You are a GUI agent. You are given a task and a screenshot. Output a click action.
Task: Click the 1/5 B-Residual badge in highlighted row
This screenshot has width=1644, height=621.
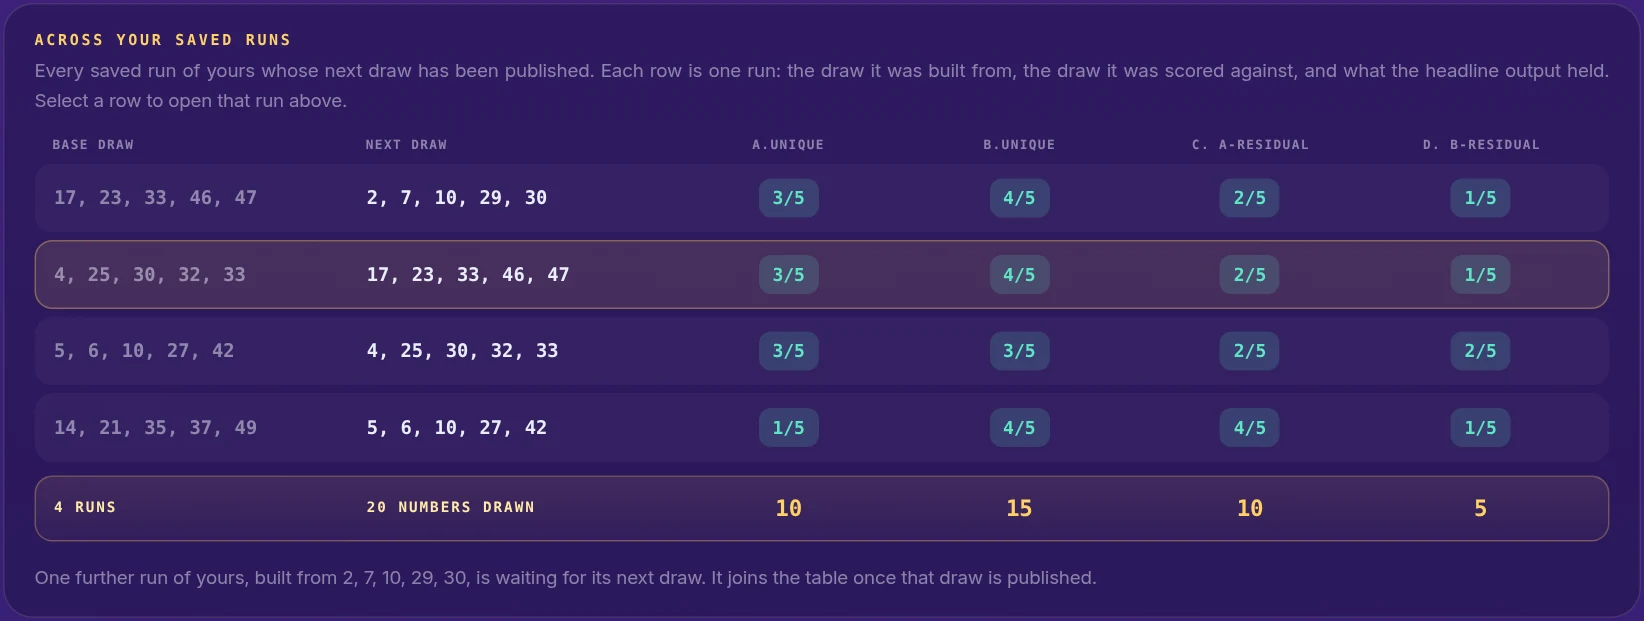pos(1480,275)
